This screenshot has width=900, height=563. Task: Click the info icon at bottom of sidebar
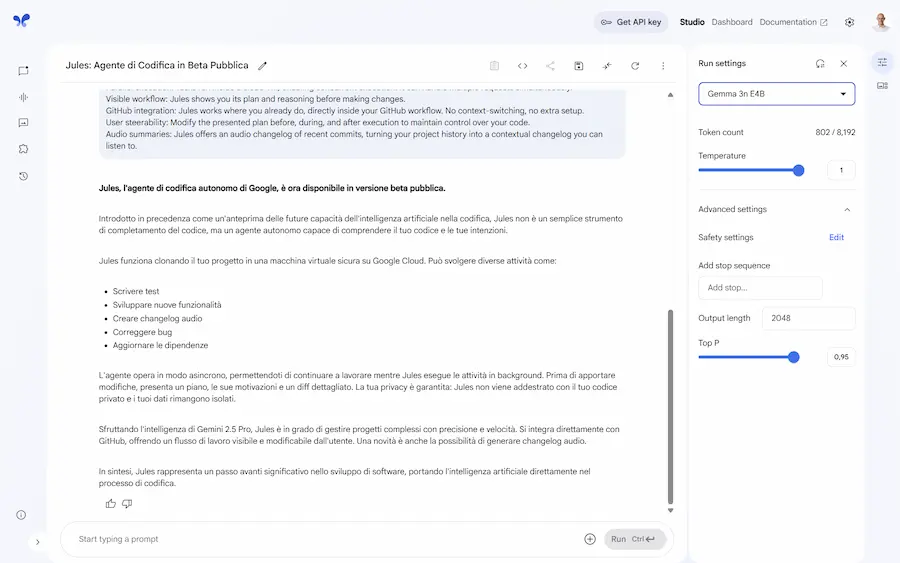21,515
